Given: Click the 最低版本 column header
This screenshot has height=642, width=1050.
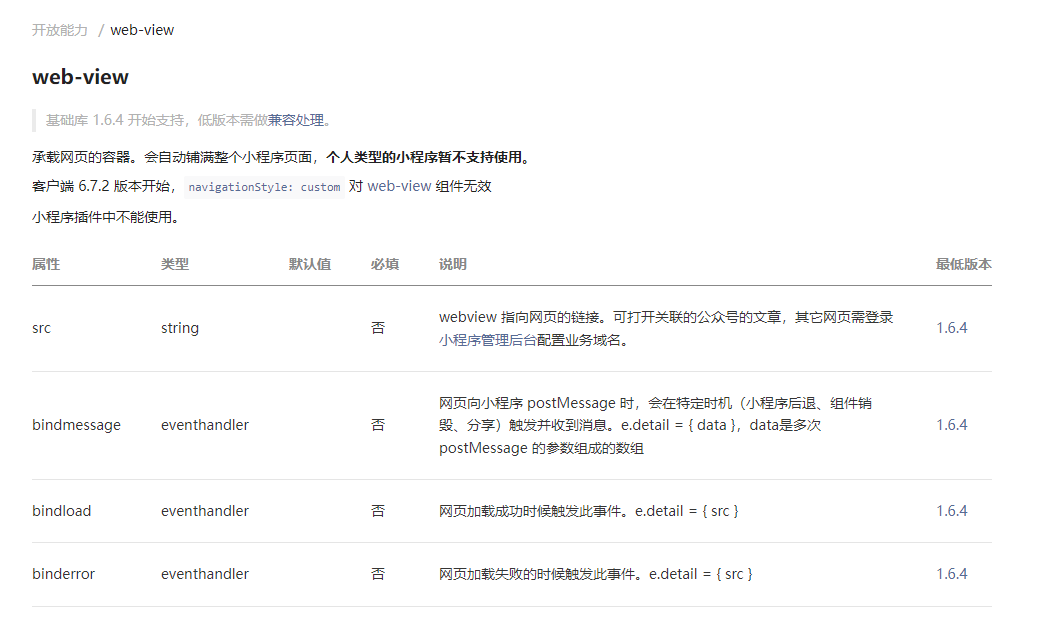Looking at the screenshot, I should pos(963,264).
